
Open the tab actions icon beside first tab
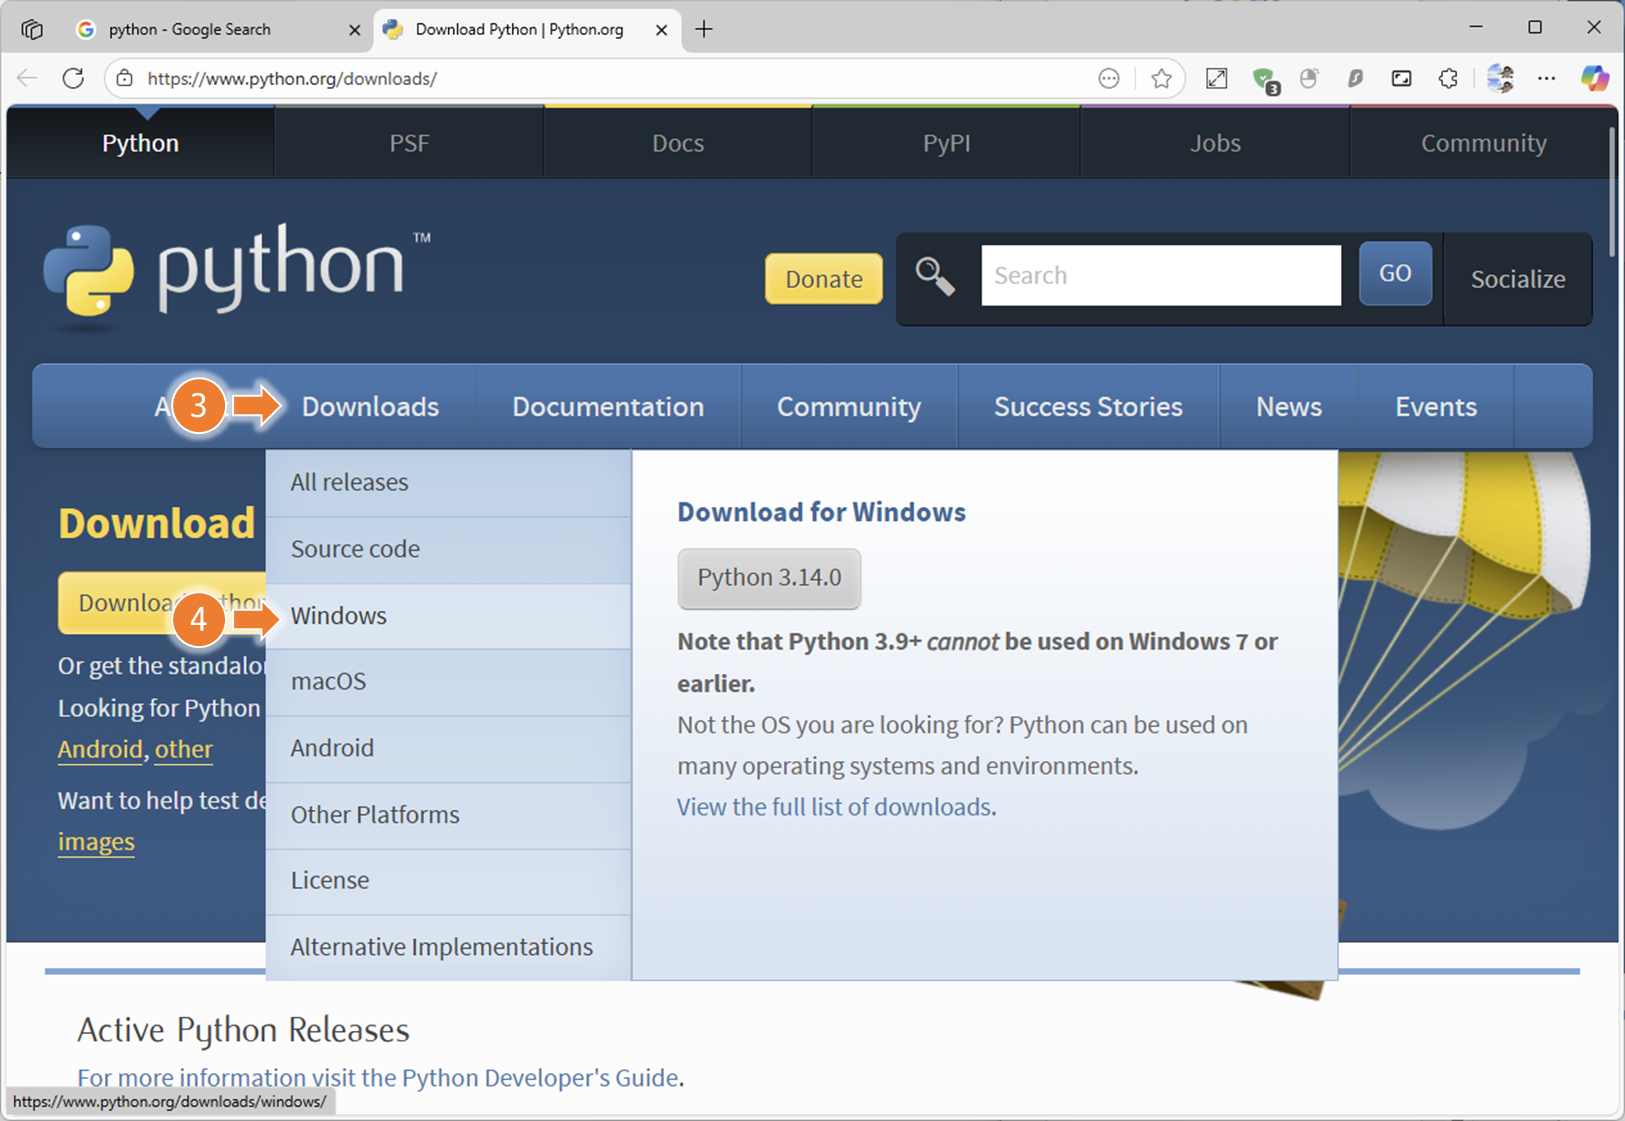32,29
